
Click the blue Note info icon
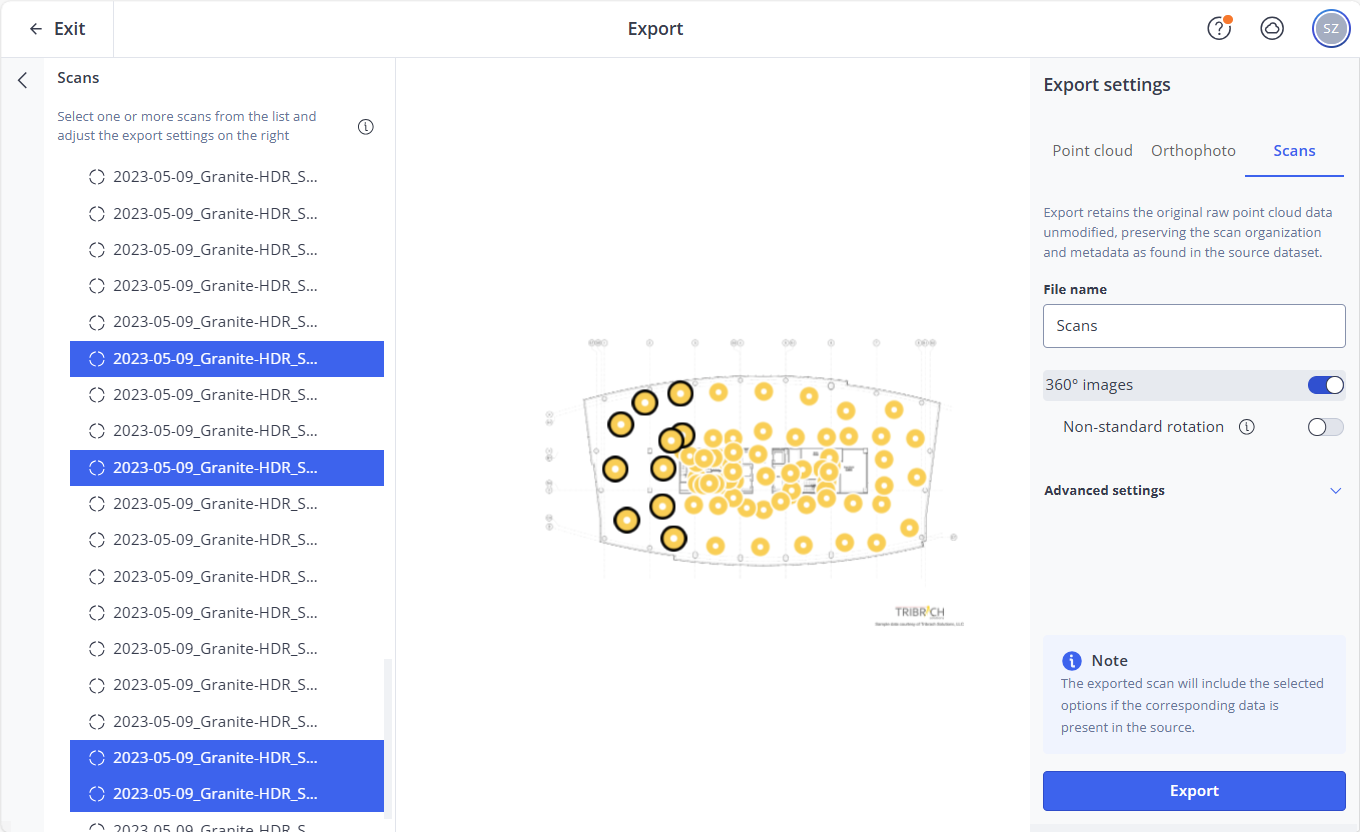point(1071,661)
